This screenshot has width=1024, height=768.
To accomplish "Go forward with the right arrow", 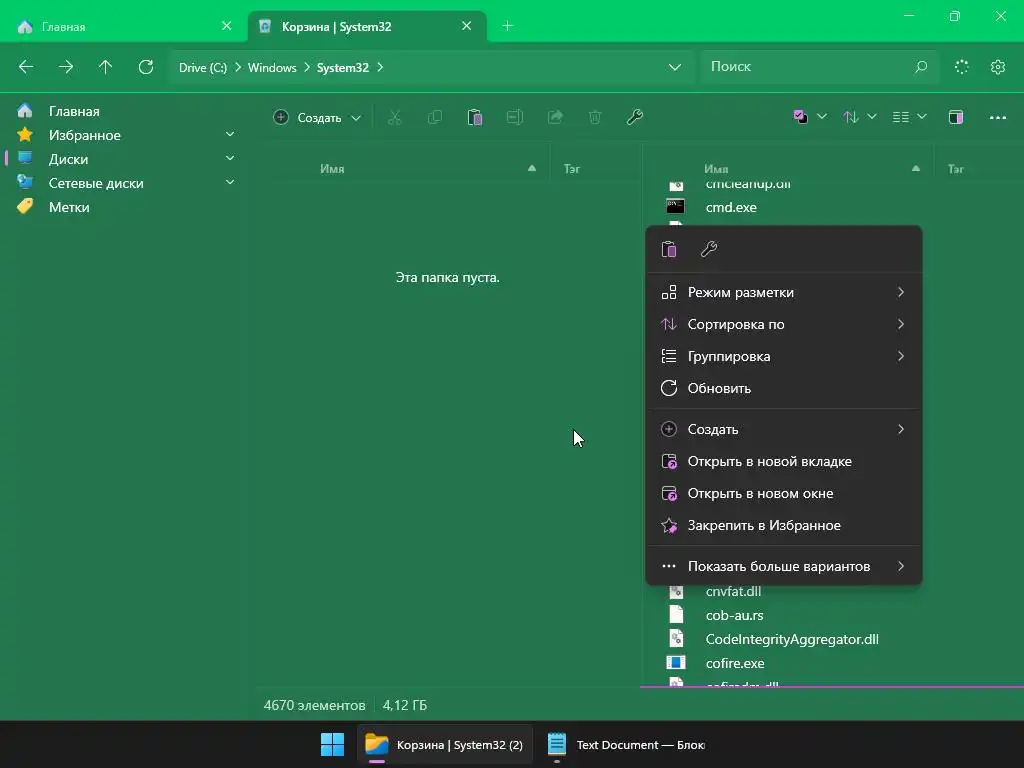I will pos(66,67).
